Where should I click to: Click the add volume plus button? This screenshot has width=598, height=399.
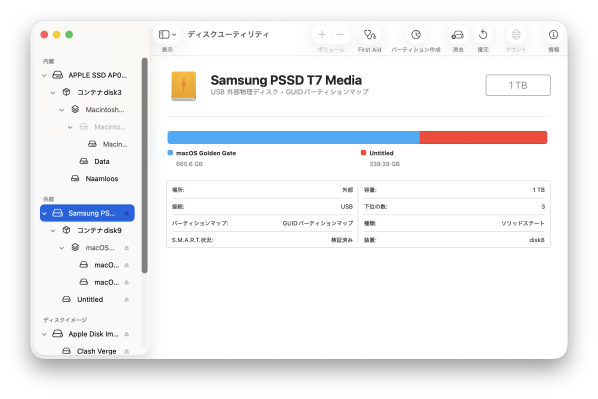pyautogui.click(x=322, y=35)
